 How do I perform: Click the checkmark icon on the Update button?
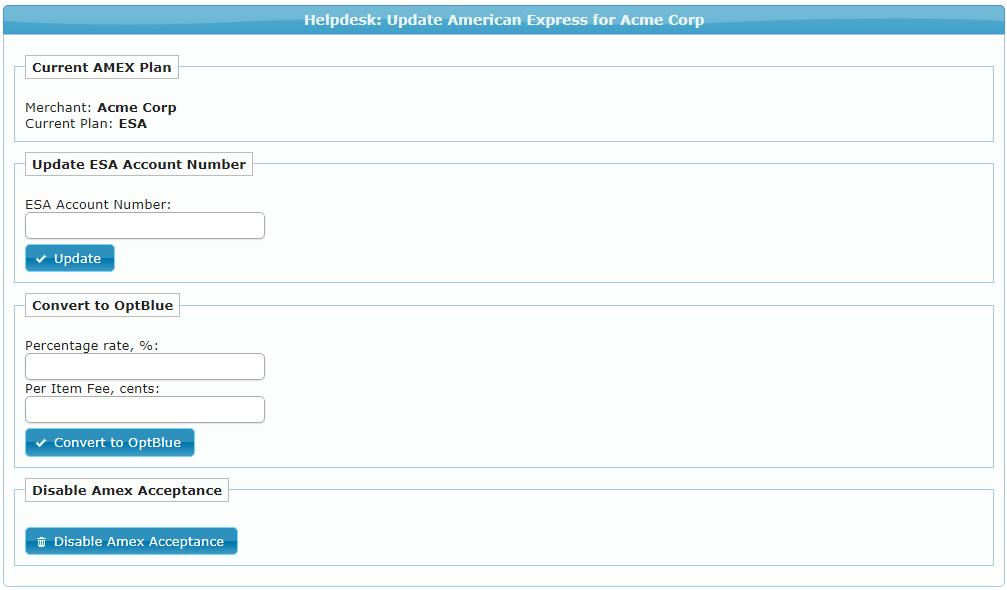click(x=41, y=259)
